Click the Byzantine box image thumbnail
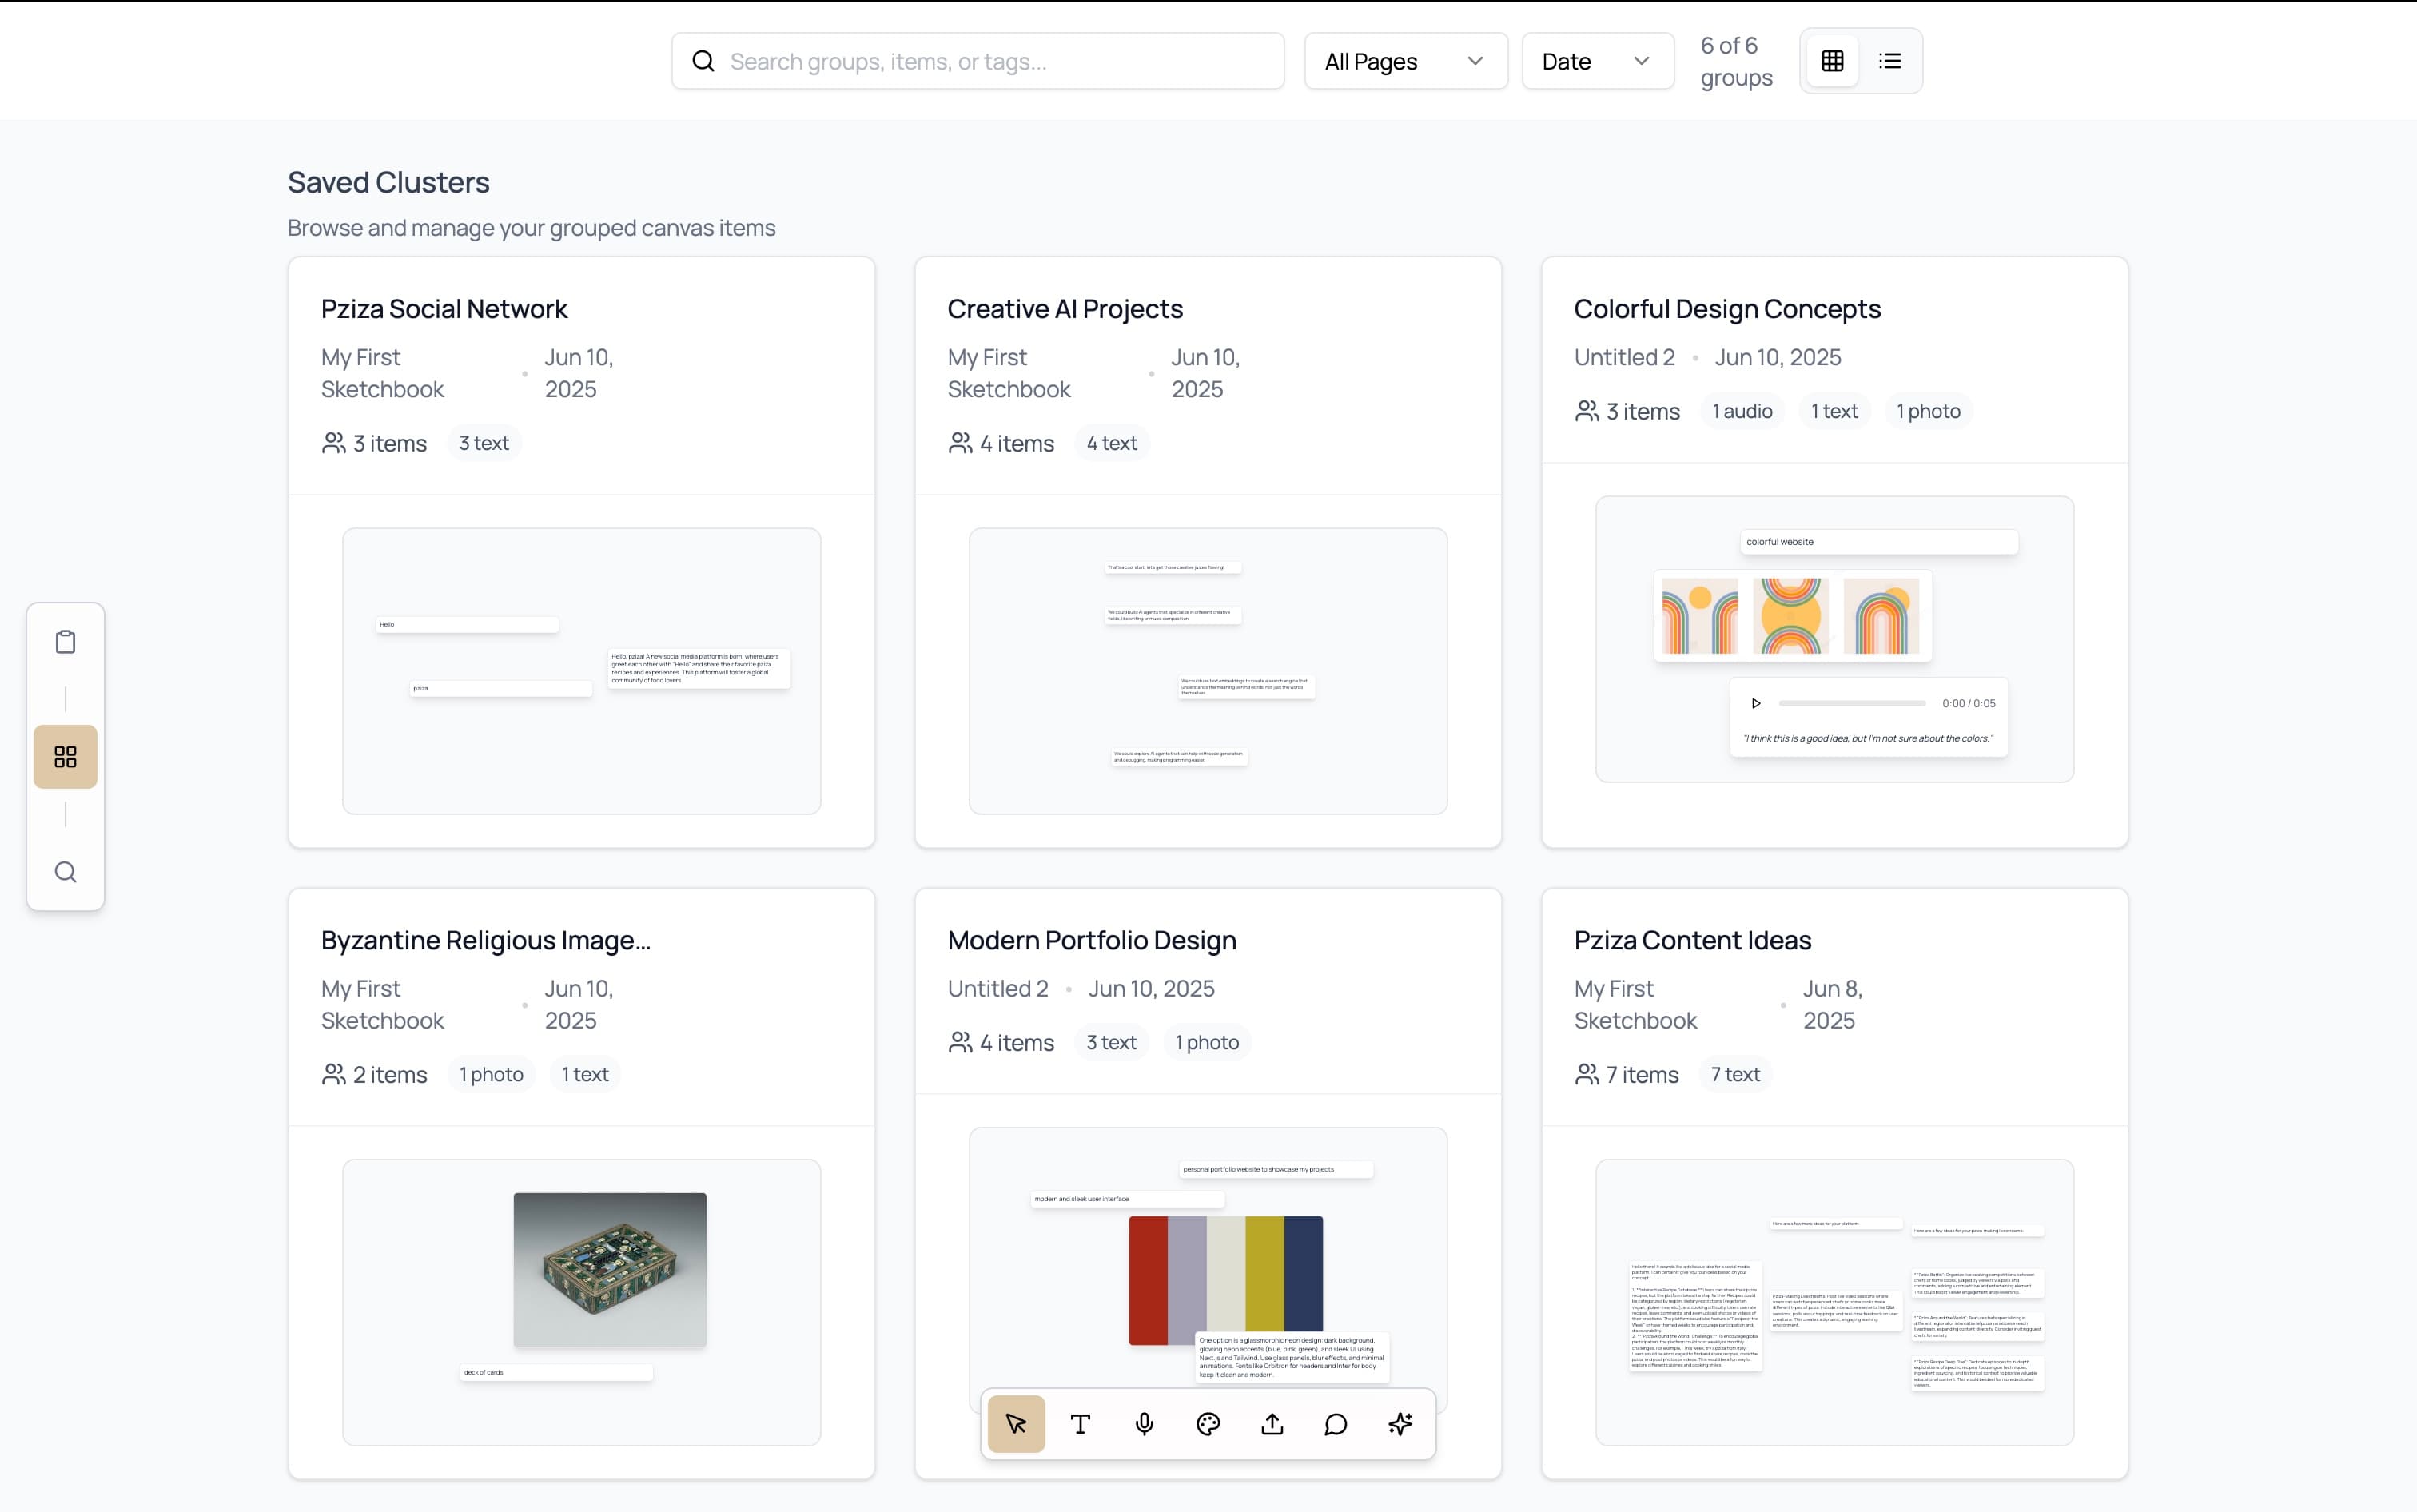The width and height of the screenshot is (2417, 1512). tap(609, 1269)
